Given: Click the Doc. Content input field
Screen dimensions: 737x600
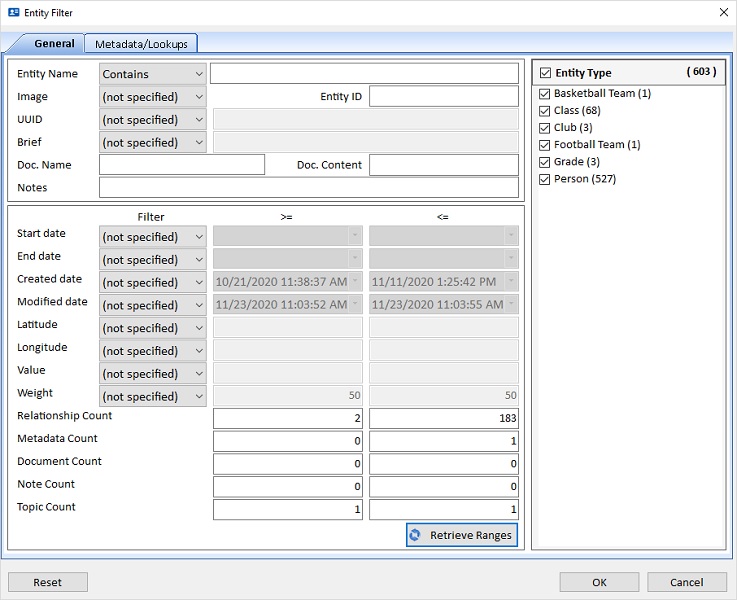Looking at the screenshot, I should [444, 165].
